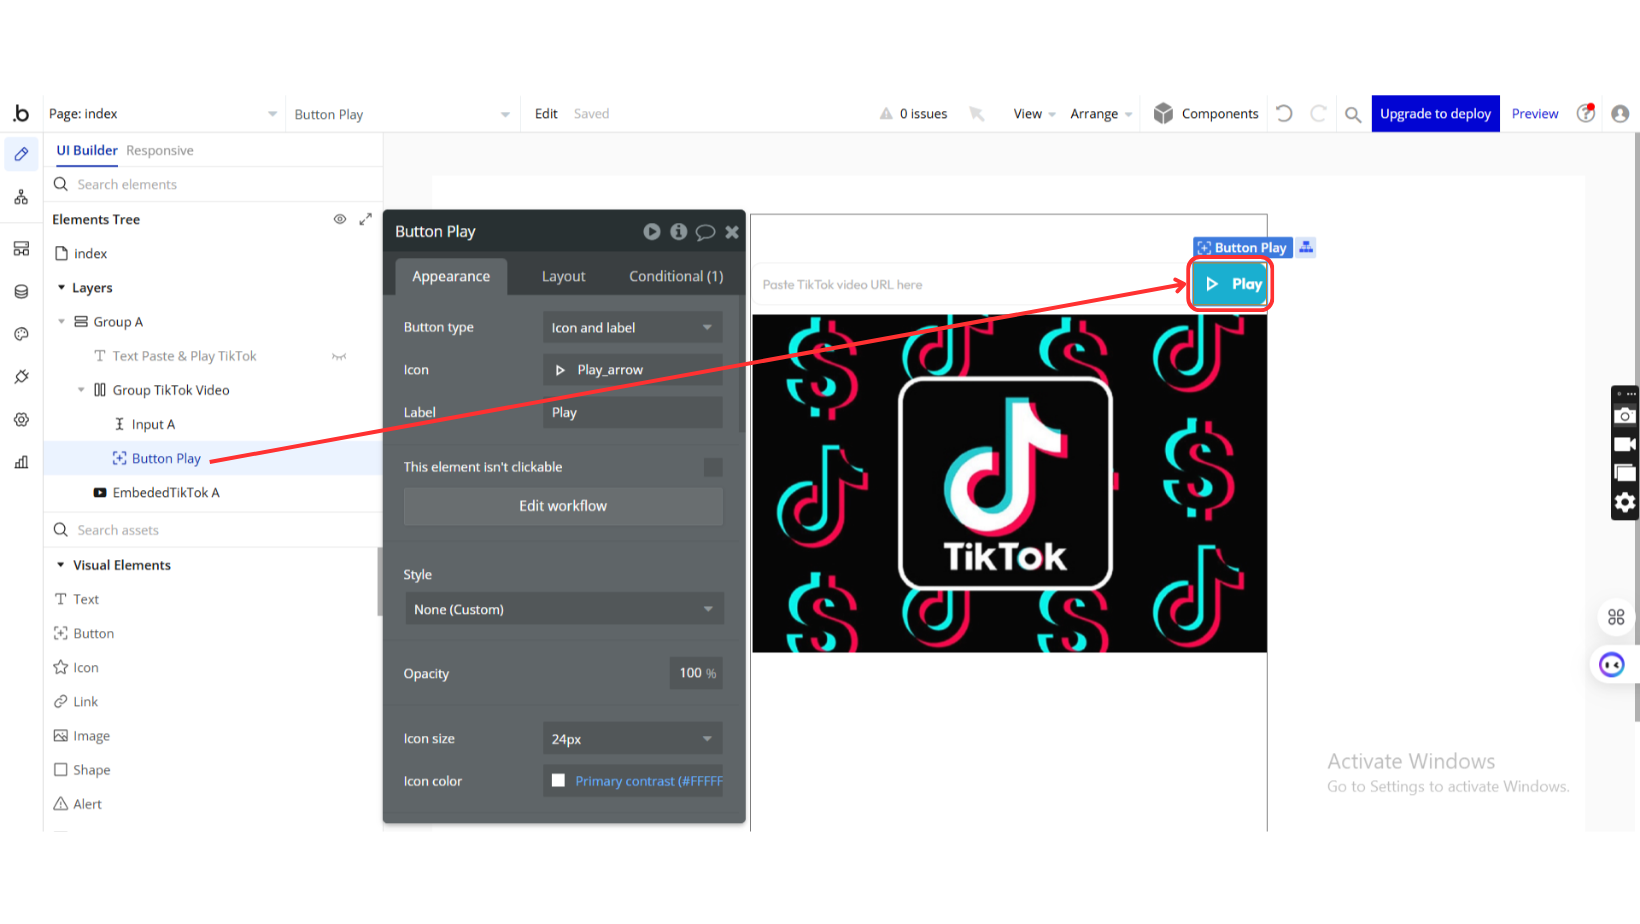Click the white Icon color swatch

pyautogui.click(x=558, y=781)
